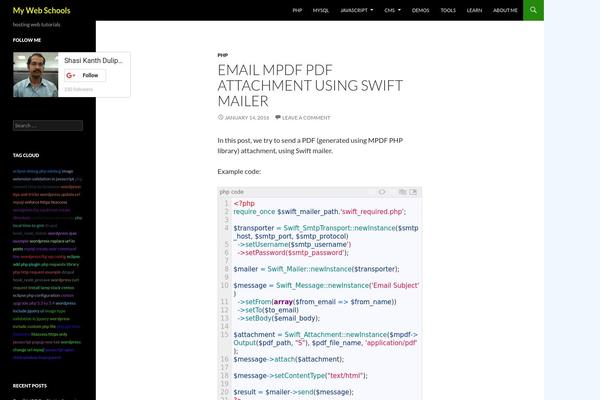Image resolution: width=600 pixels, height=400 pixels.
Task: Toggle plain code view icon
Action: pos(382,192)
